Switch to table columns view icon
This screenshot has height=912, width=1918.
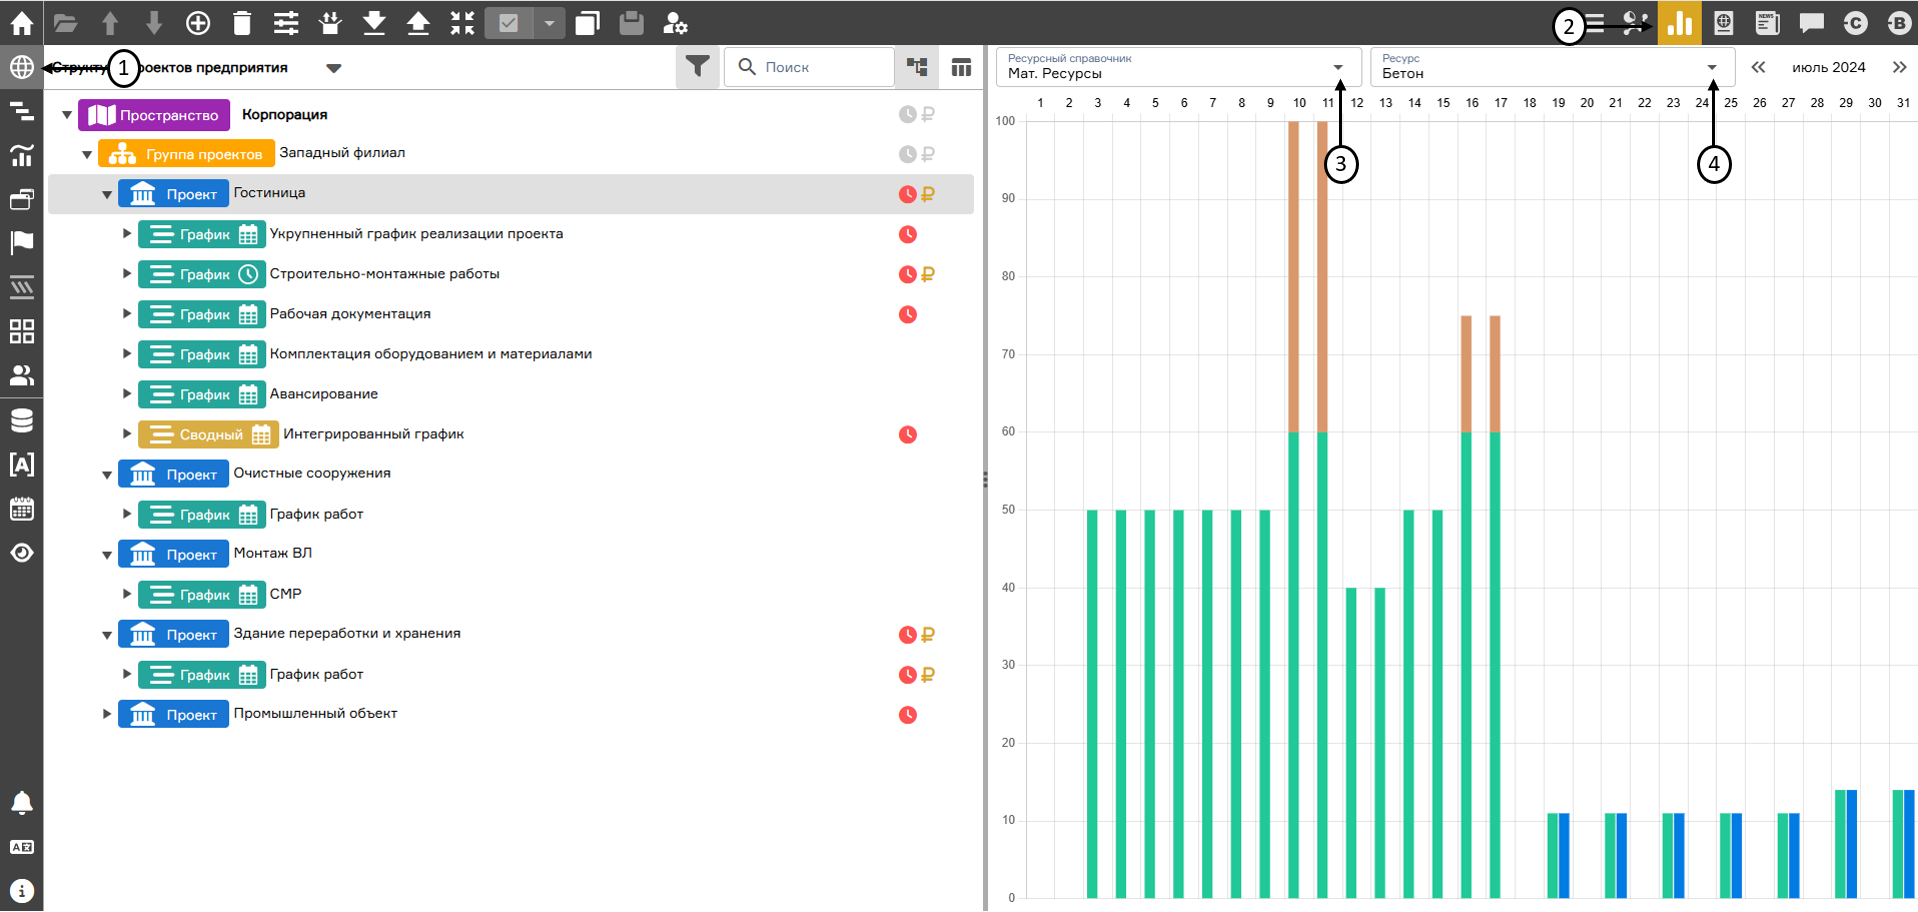[961, 67]
